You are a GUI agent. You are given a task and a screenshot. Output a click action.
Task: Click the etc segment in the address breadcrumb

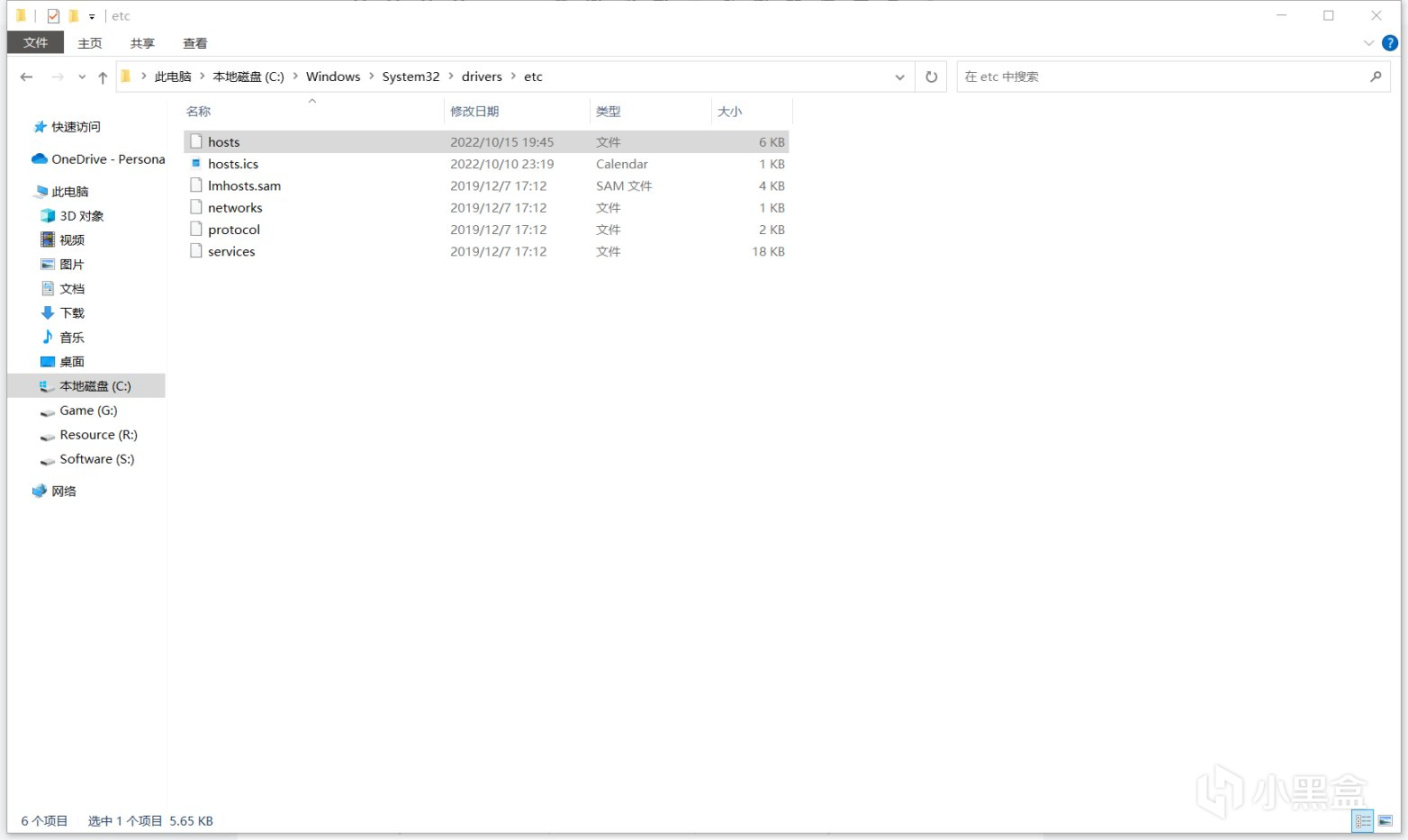[533, 77]
